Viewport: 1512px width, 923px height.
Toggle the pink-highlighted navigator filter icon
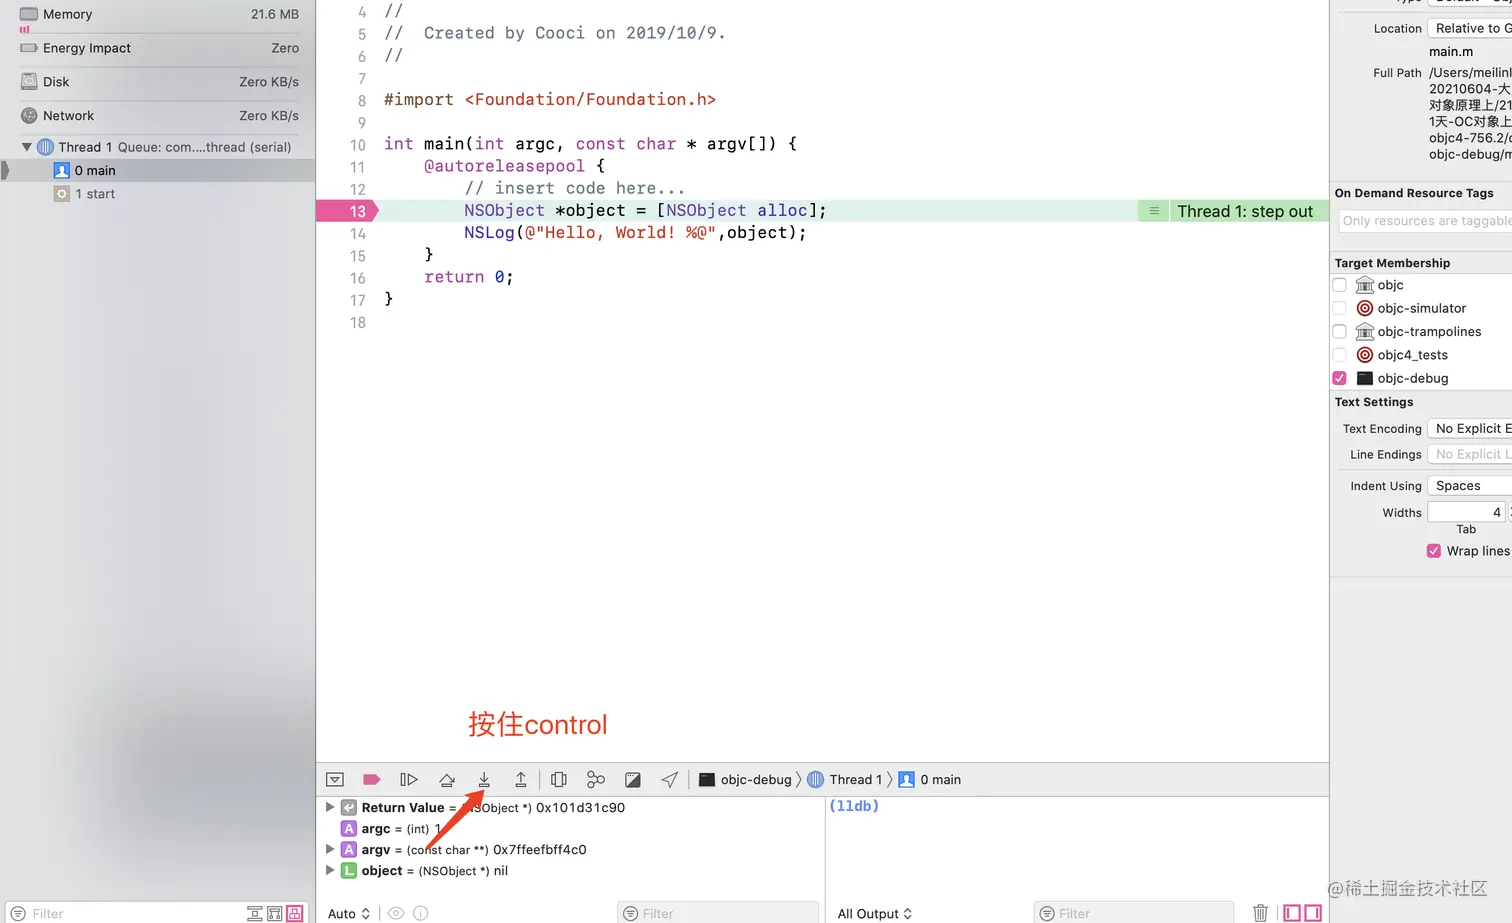pos(294,913)
